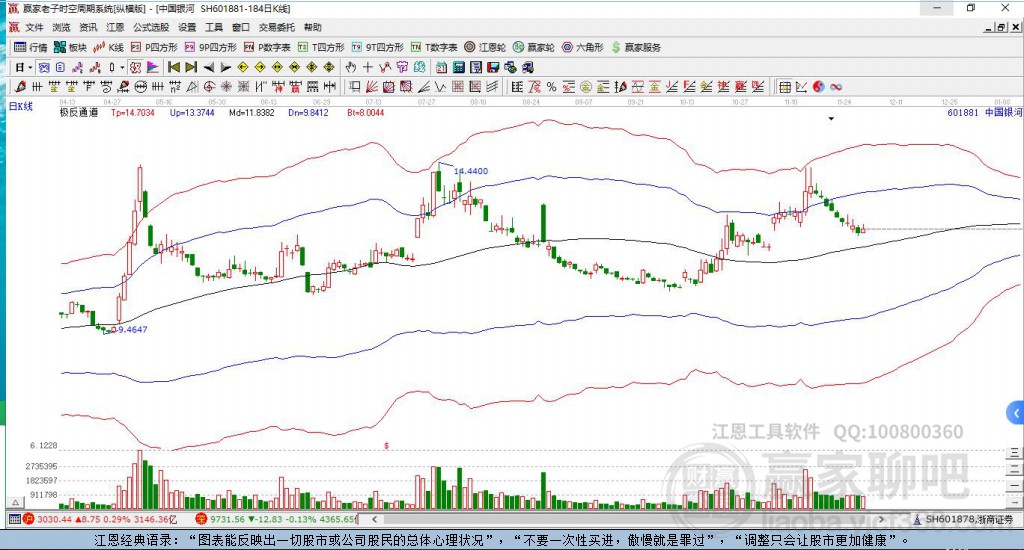This screenshot has height=550, width=1024.
Task: Open the T四方形 tool
Action: coord(321,47)
